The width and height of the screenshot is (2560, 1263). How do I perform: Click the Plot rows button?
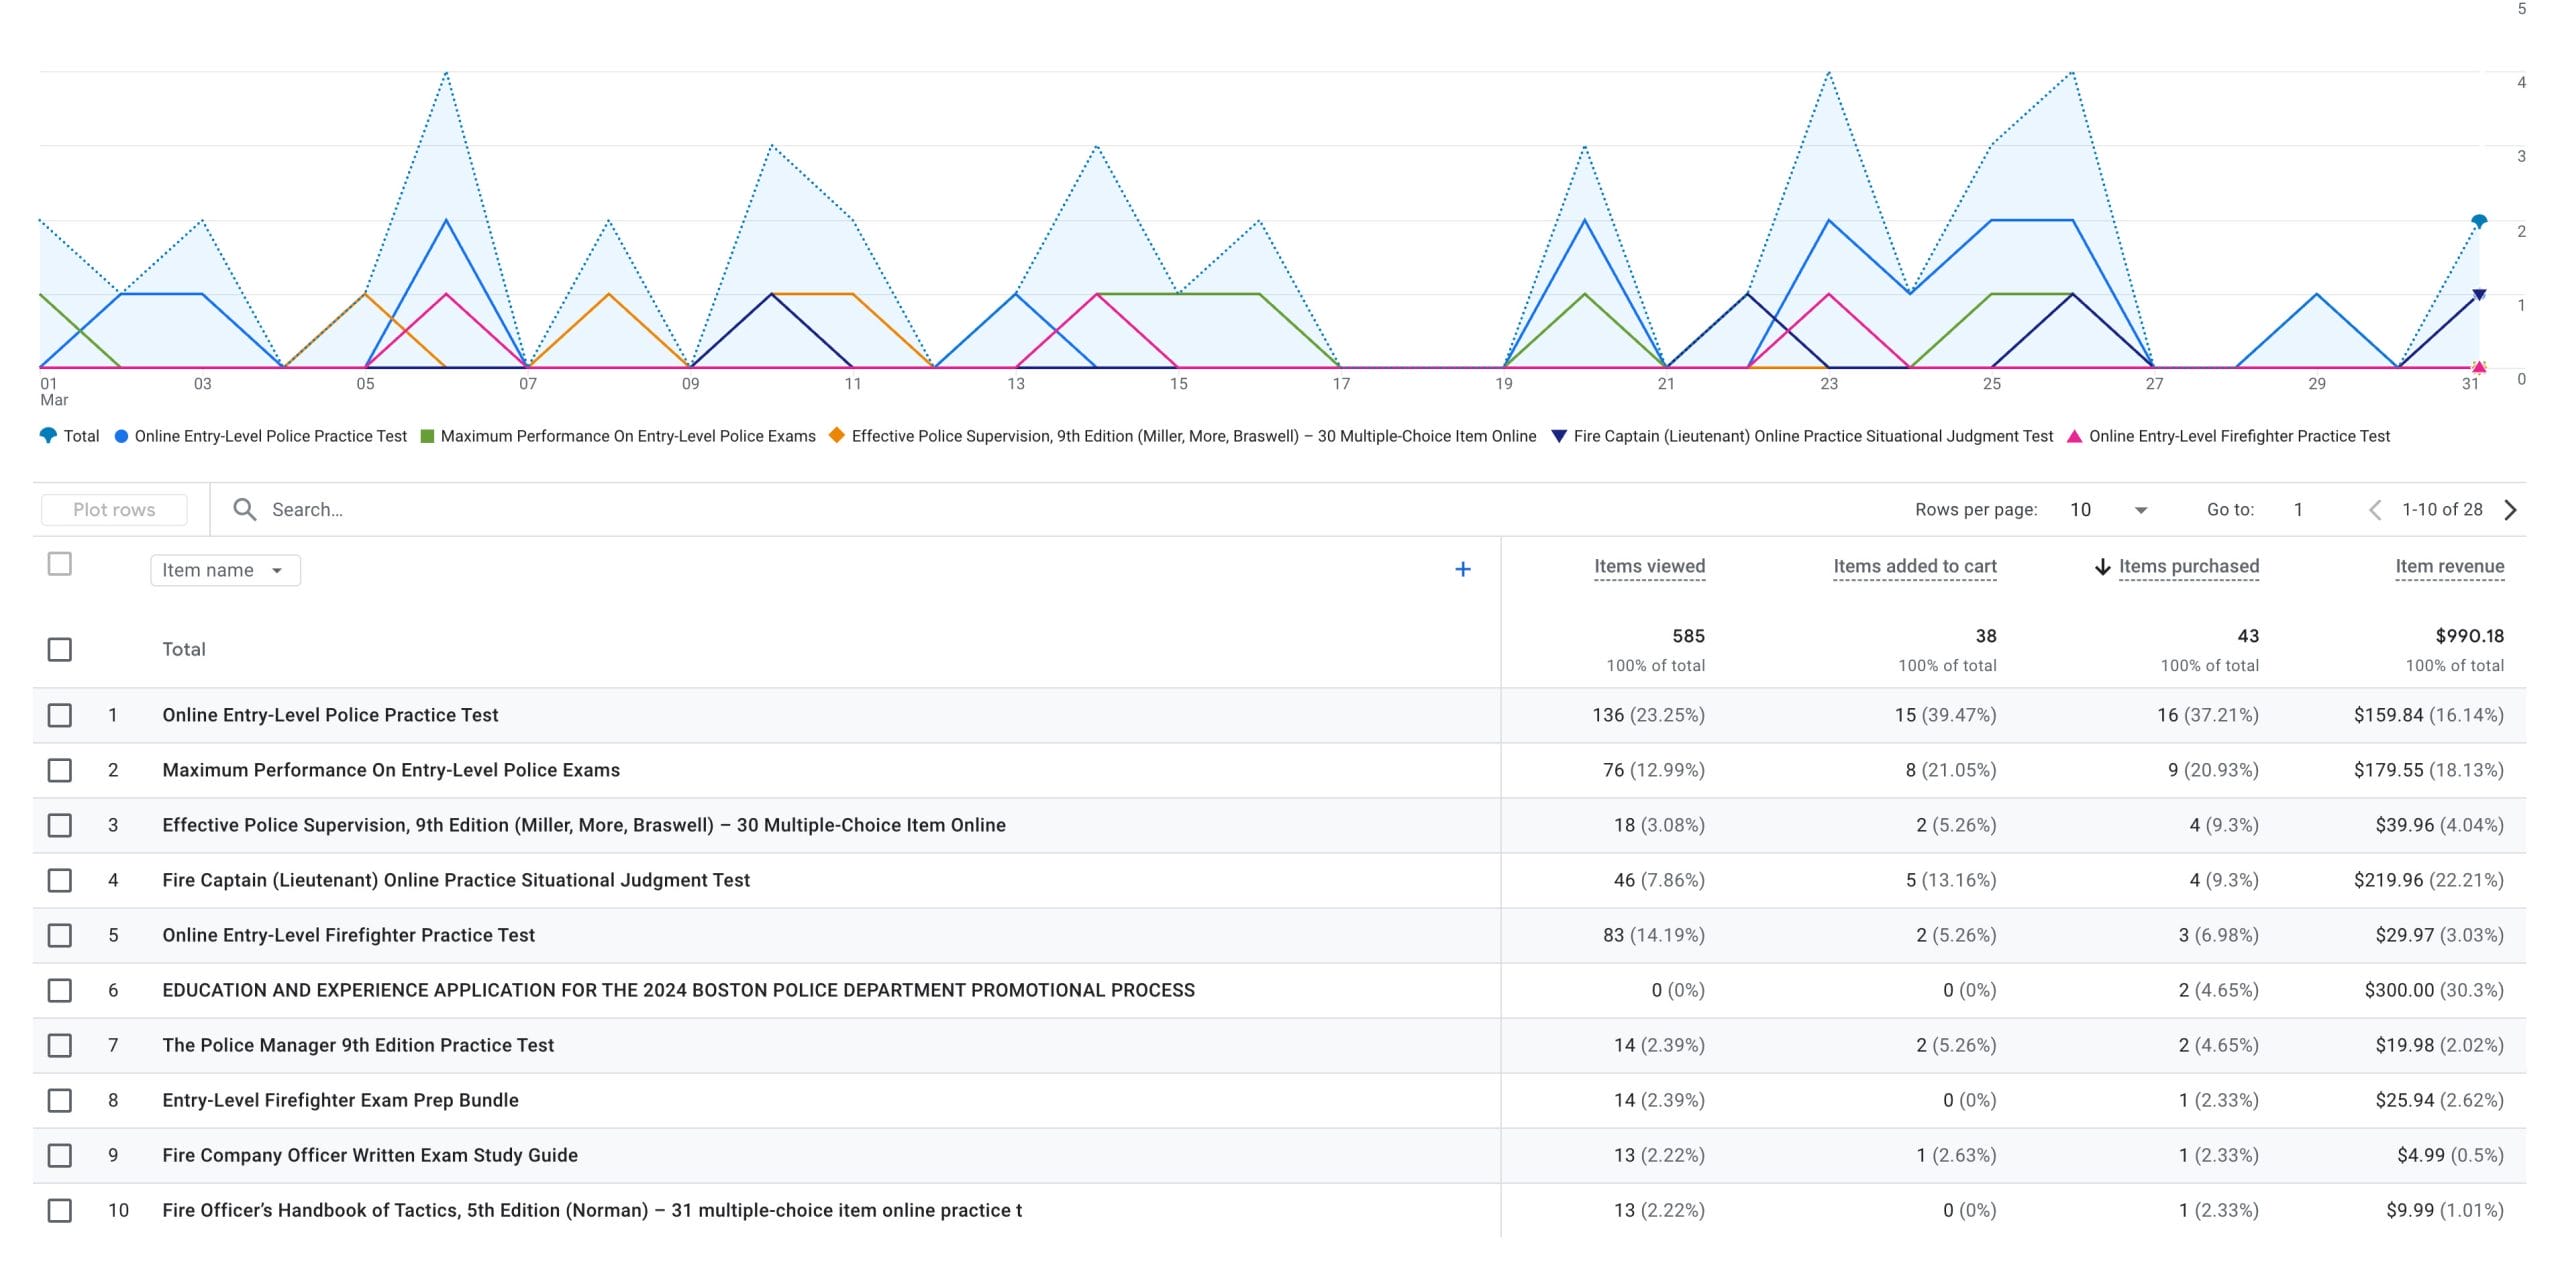coord(114,509)
